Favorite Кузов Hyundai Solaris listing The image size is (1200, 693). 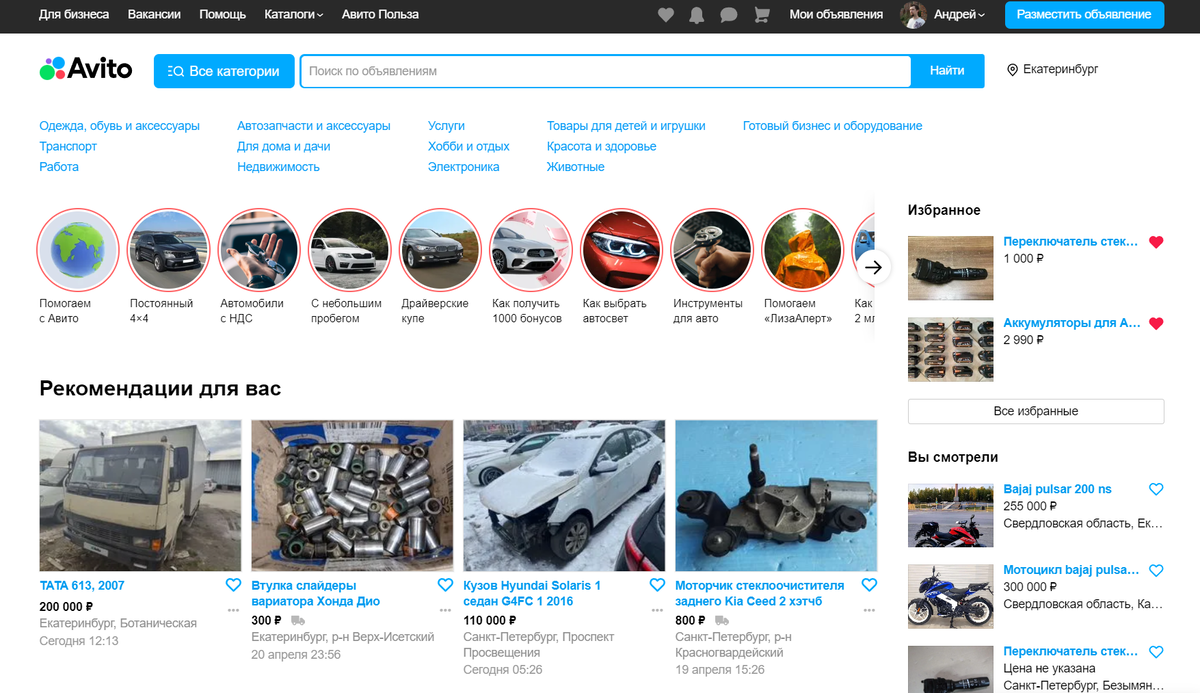coord(657,585)
